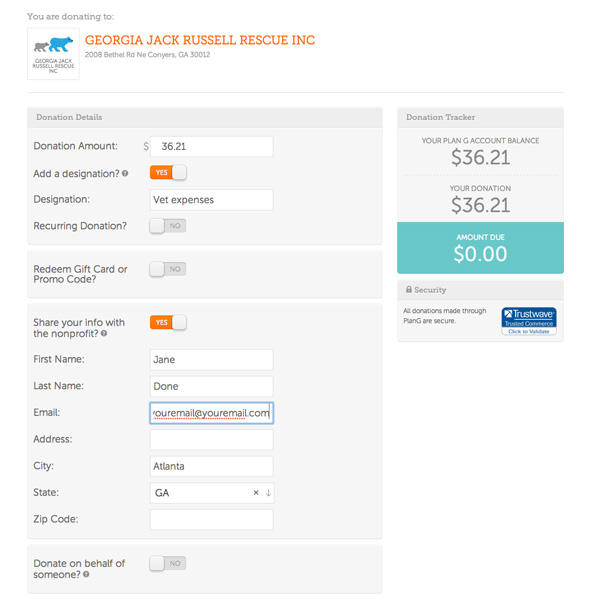600x598 pixels.
Task: Enable the Recurring Donation toggle
Action: click(168, 226)
